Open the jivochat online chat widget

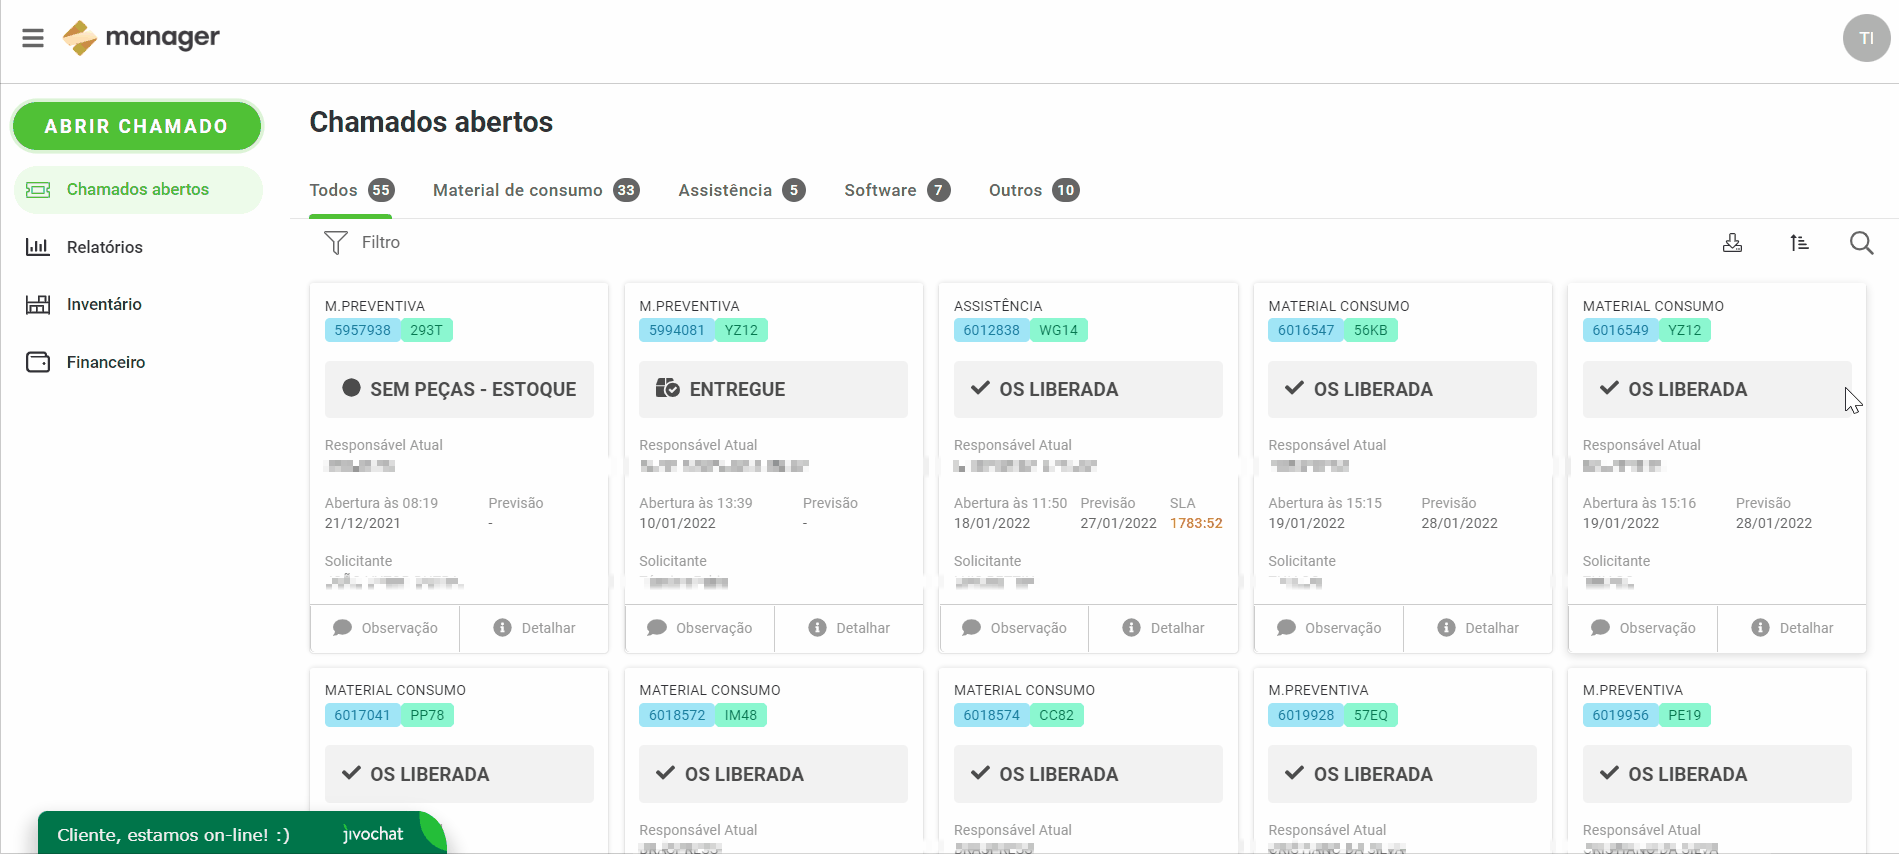click(242, 834)
